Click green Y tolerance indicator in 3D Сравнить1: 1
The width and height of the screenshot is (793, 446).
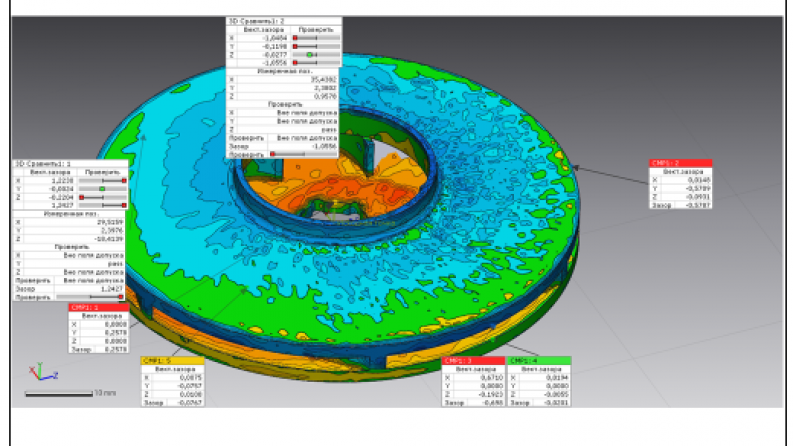[102, 188]
